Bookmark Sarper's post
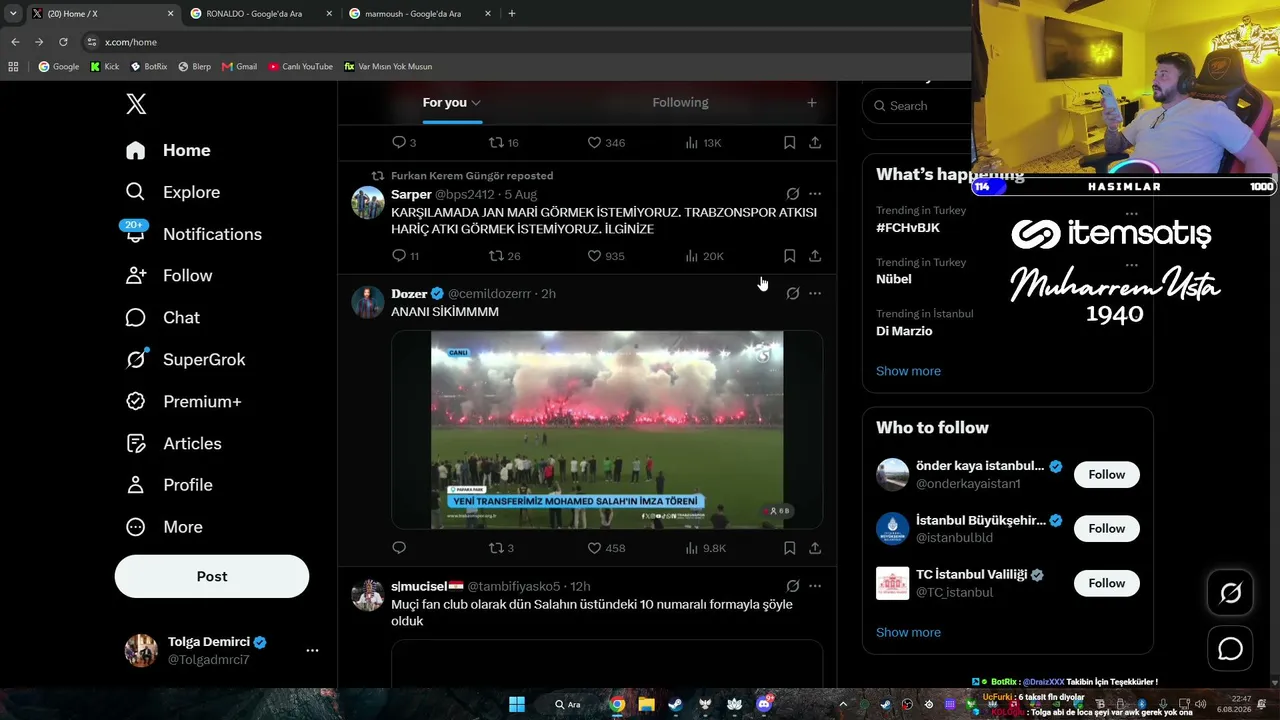Screen dimensions: 1280x720 click(789, 256)
